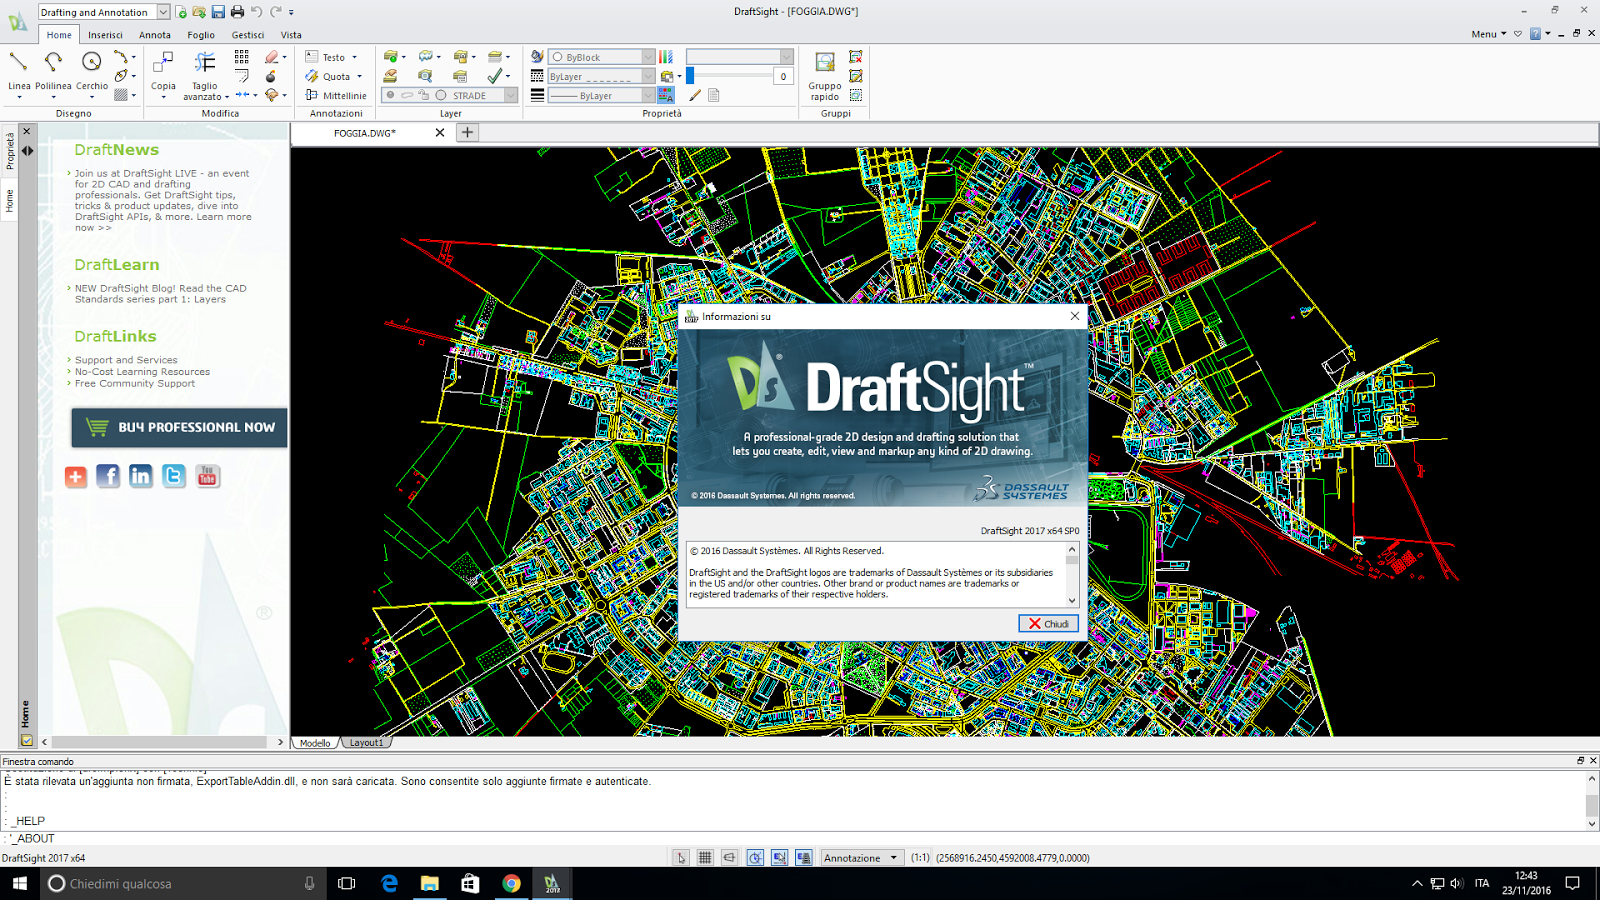
Task: Switch to the Inserisci ribbon tab
Action: [x=105, y=35]
